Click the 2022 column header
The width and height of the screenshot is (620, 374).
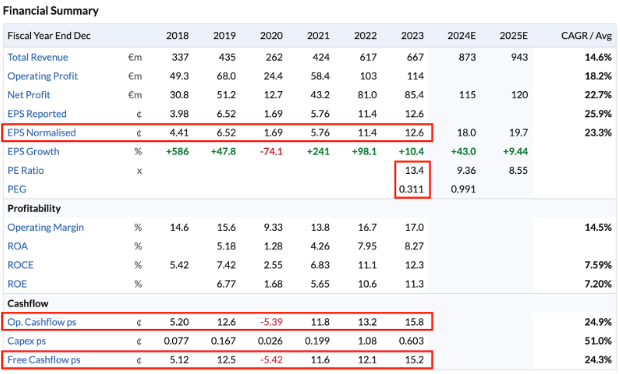365,36
